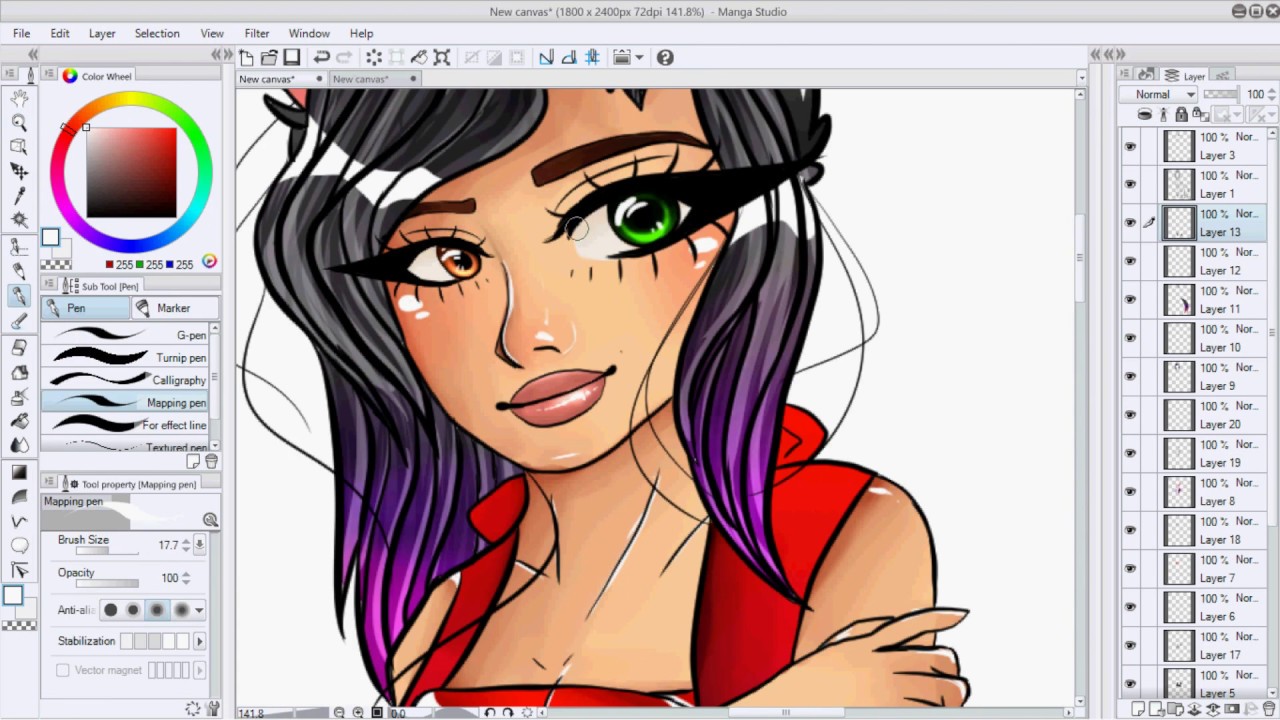Select the Auto select magic wand tool
The image size is (1280, 720).
[x=19, y=218]
